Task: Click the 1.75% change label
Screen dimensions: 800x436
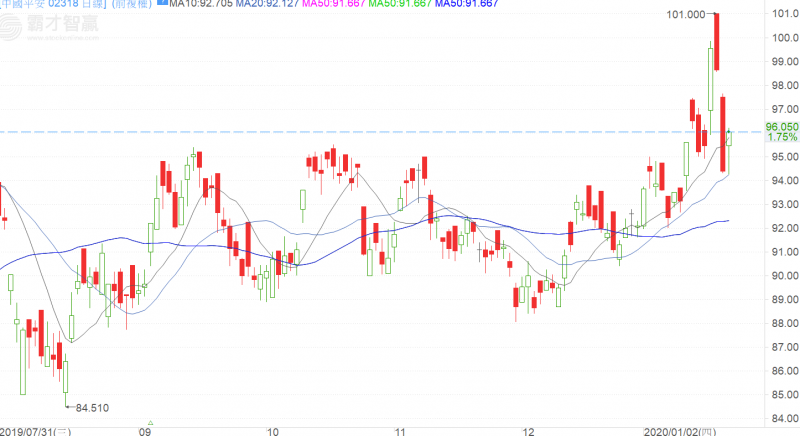Action: (781, 138)
